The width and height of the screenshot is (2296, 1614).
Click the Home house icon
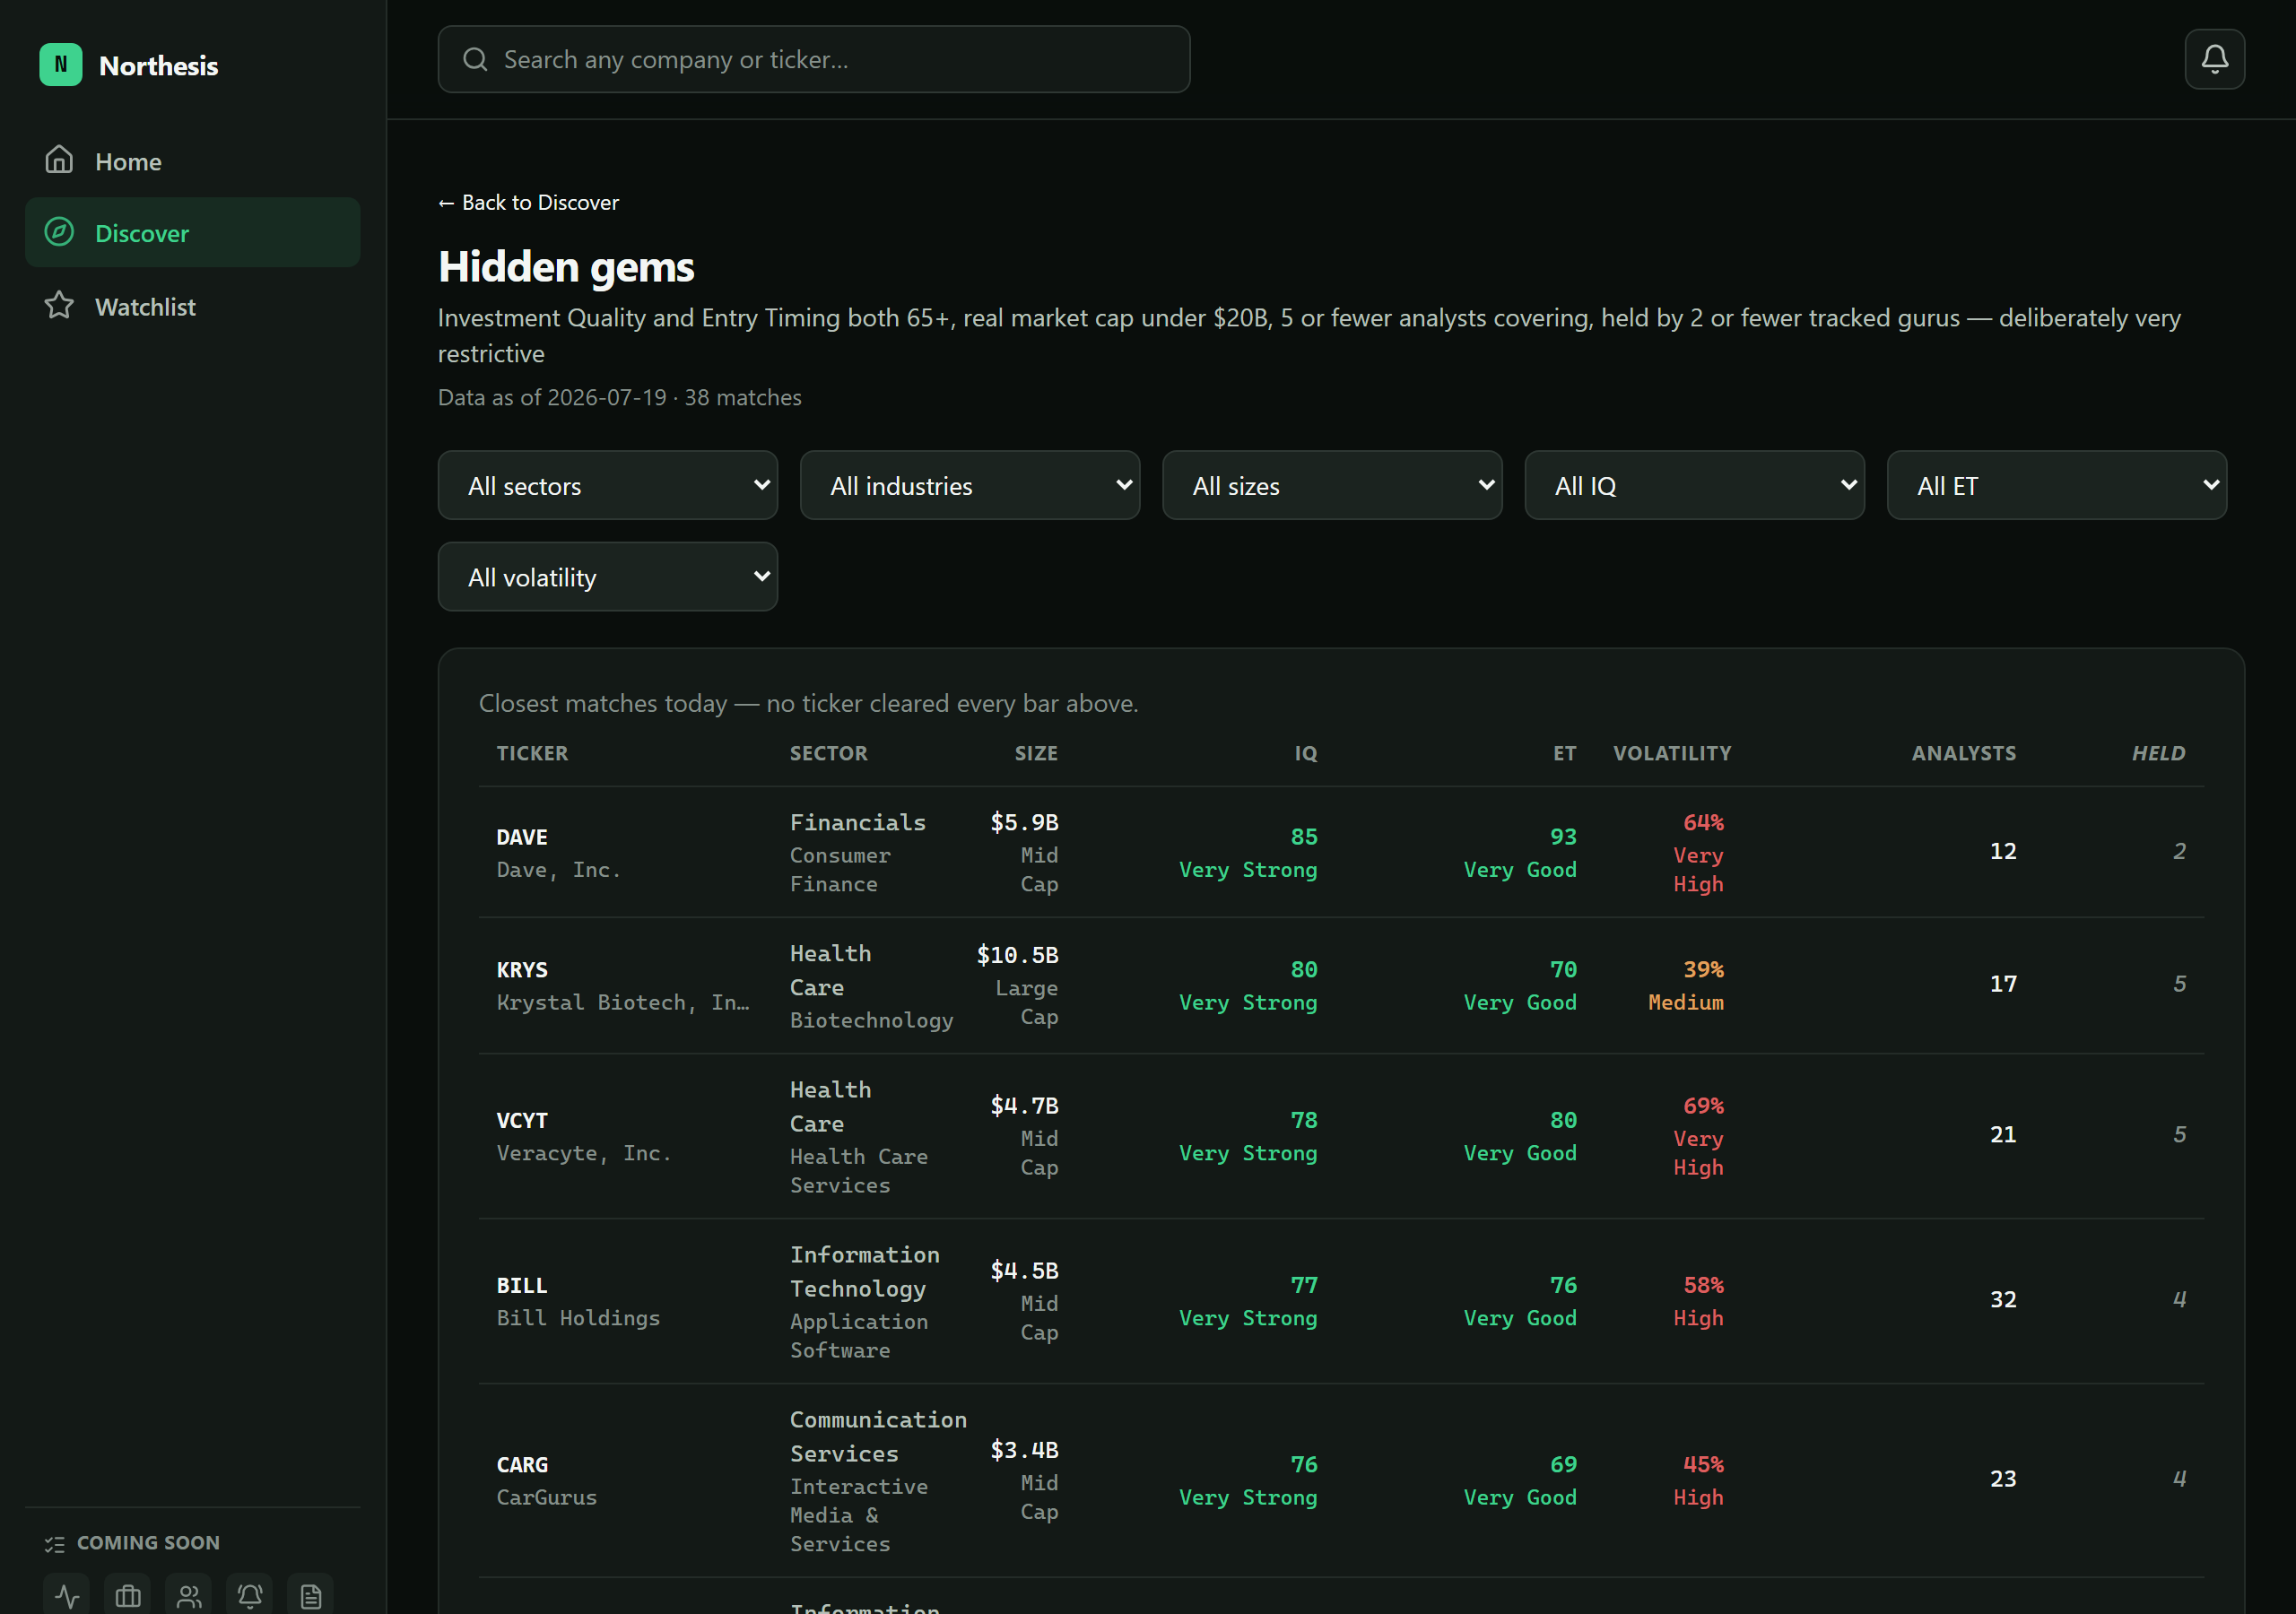pos(59,160)
